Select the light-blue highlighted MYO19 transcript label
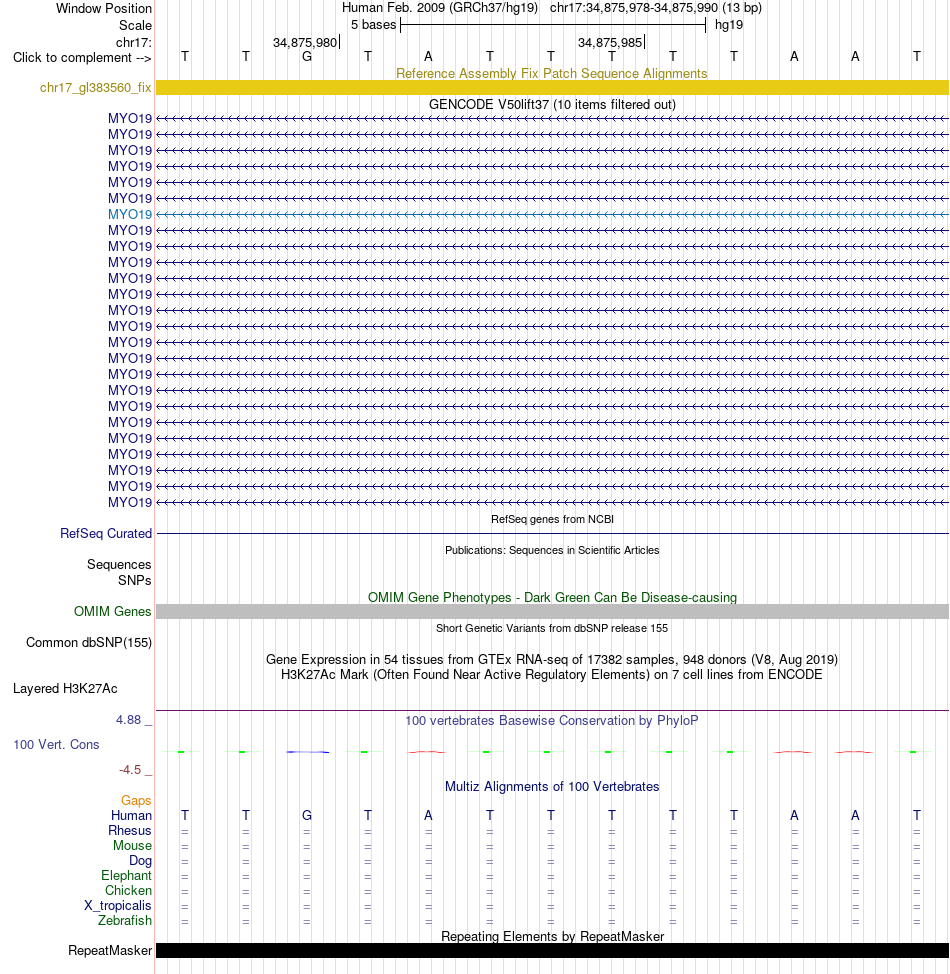 (x=130, y=214)
